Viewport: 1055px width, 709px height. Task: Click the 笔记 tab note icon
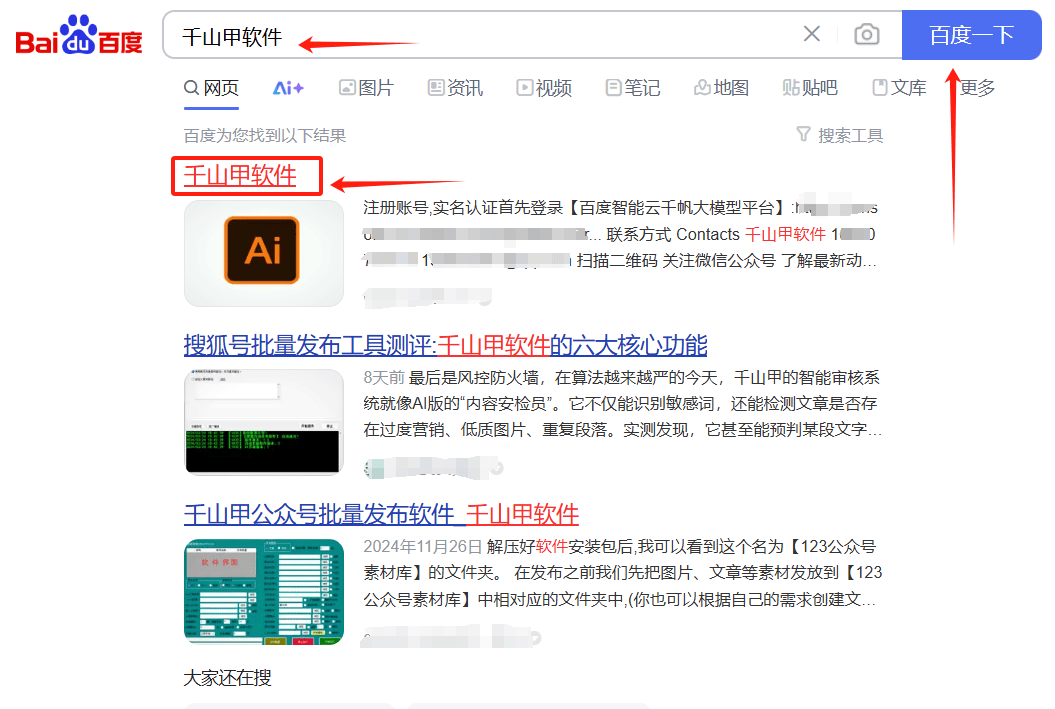coord(613,87)
